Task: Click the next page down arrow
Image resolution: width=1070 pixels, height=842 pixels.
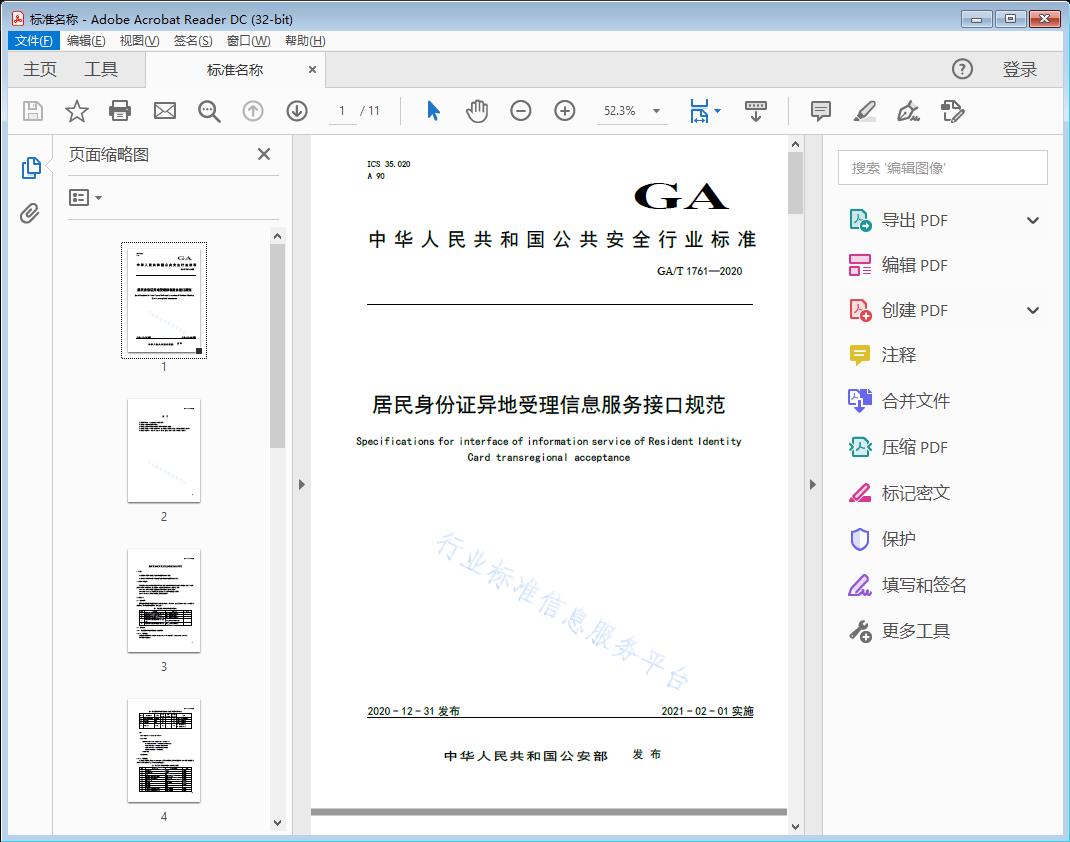Action: click(297, 111)
